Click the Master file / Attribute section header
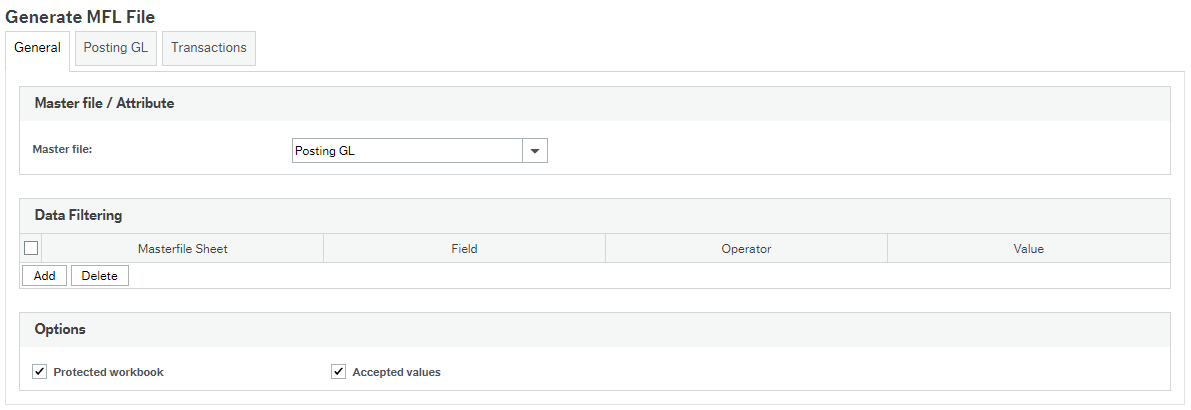This screenshot has height=410, width=1191. click(104, 103)
